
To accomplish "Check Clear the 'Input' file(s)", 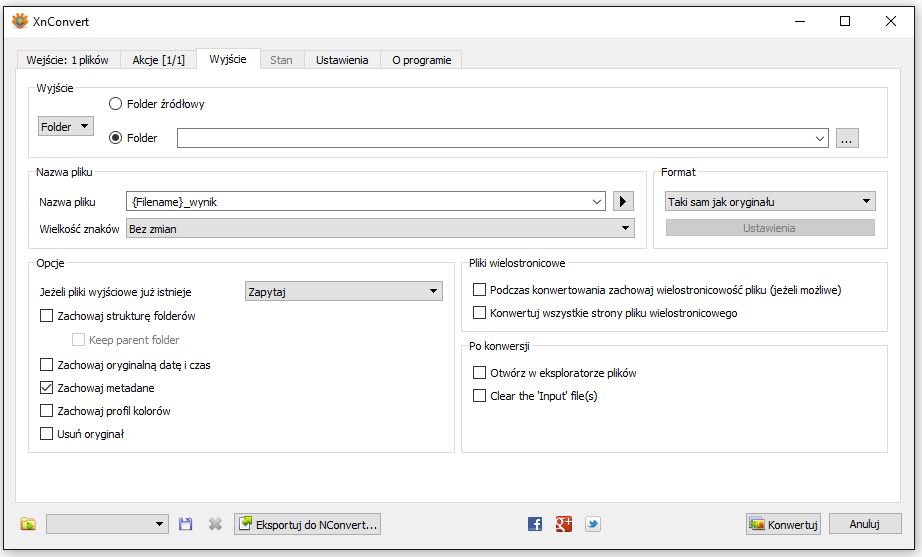I will [480, 396].
